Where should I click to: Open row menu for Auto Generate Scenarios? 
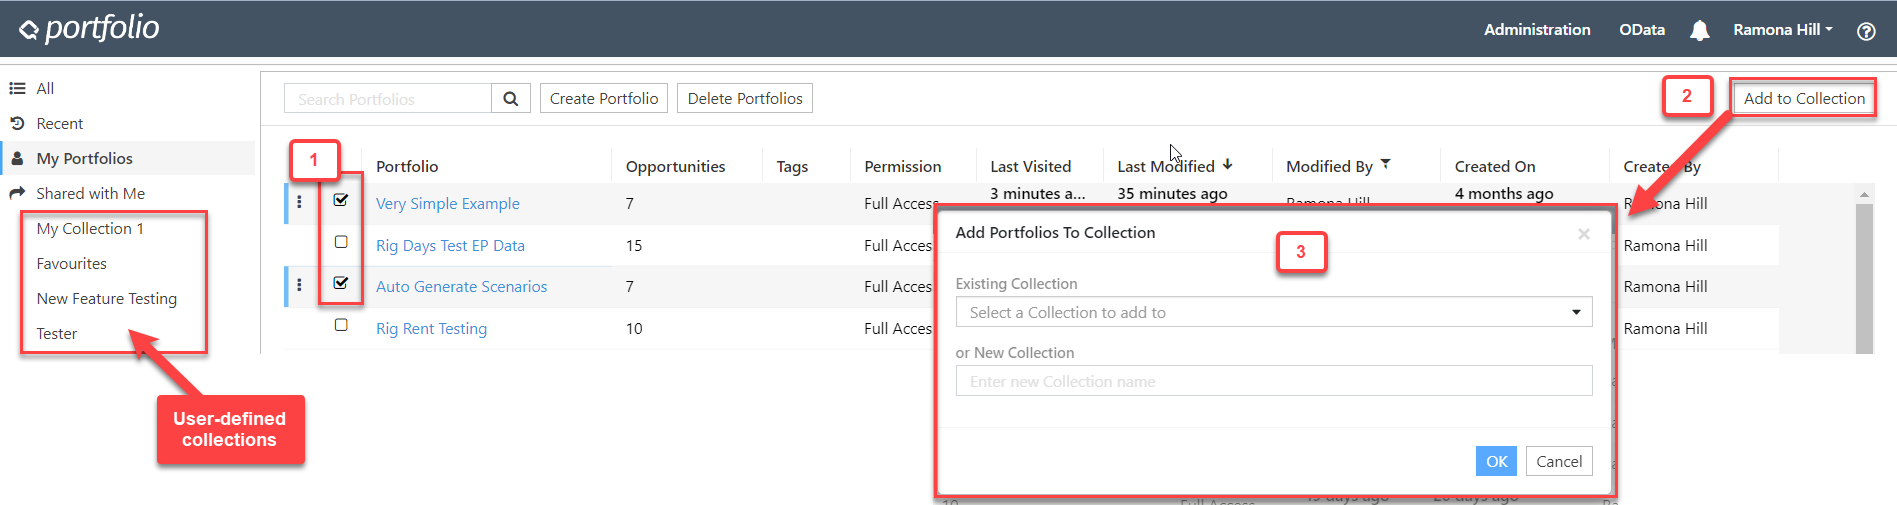[299, 286]
